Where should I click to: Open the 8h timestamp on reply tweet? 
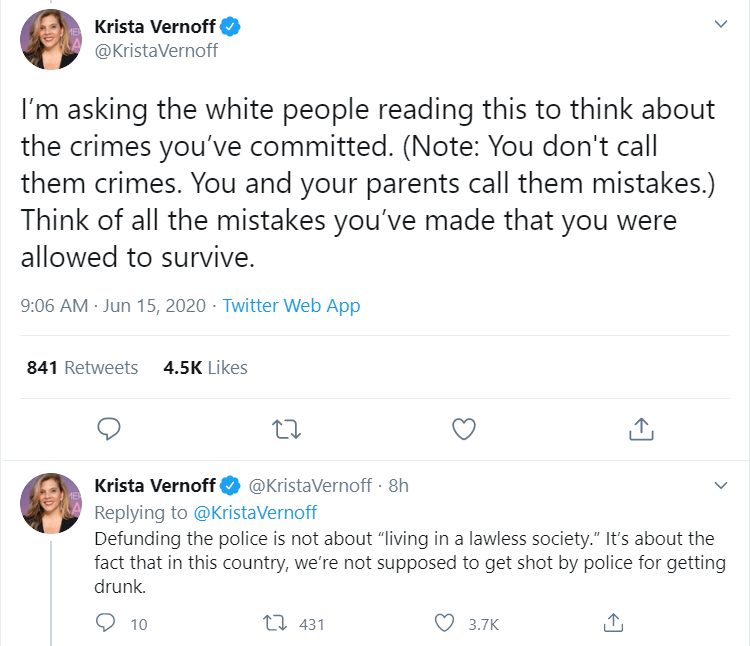[398, 486]
